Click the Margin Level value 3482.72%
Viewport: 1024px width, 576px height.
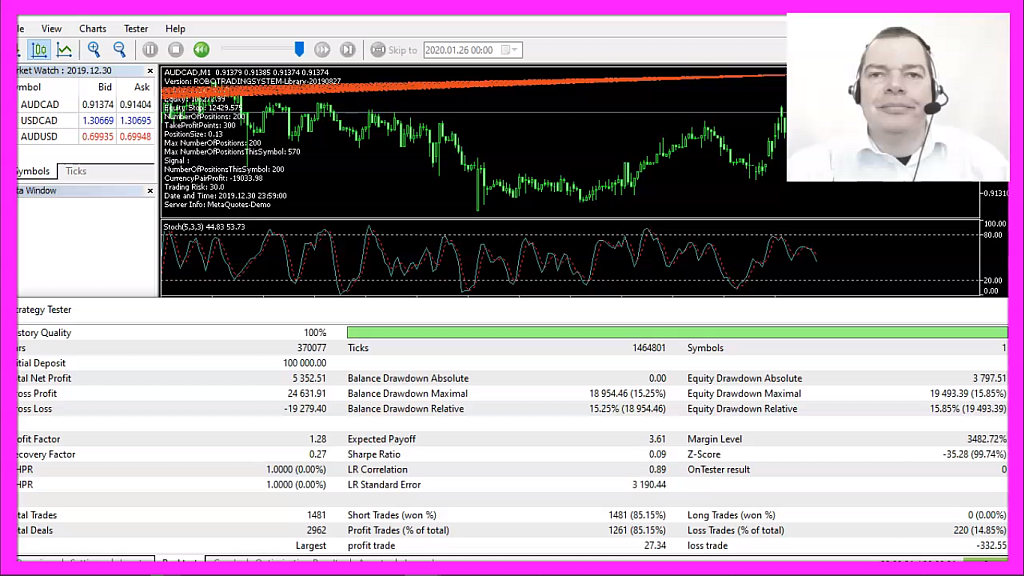tap(987, 439)
